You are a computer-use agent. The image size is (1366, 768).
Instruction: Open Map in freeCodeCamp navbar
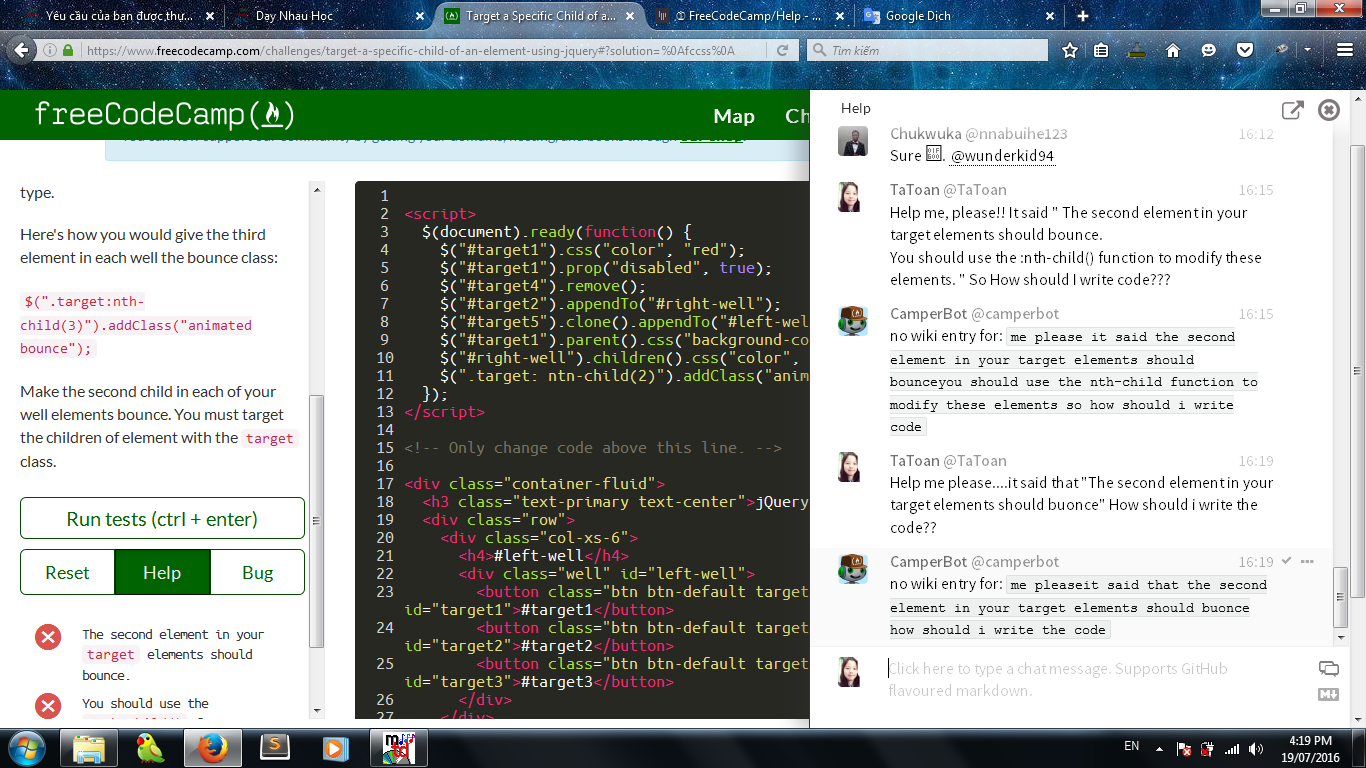(x=733, y=116)
